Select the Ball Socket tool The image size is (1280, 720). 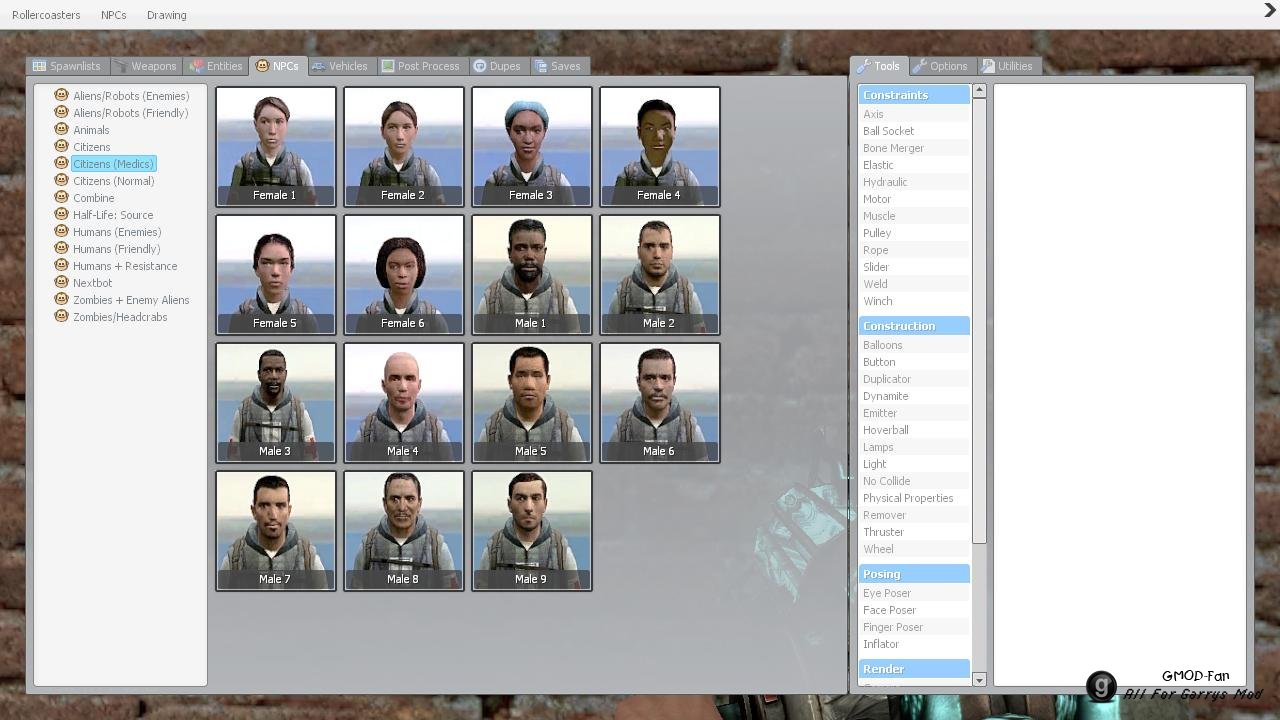point(914,131)
